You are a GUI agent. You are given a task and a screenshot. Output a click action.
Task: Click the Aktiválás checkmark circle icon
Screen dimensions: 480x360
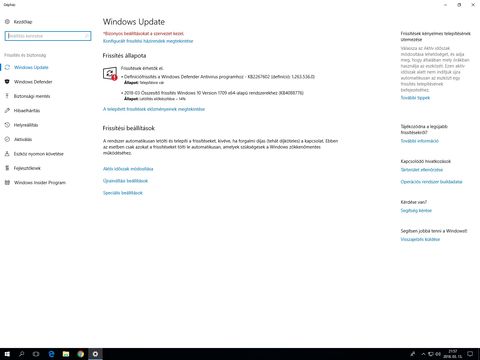pos(7,139)
